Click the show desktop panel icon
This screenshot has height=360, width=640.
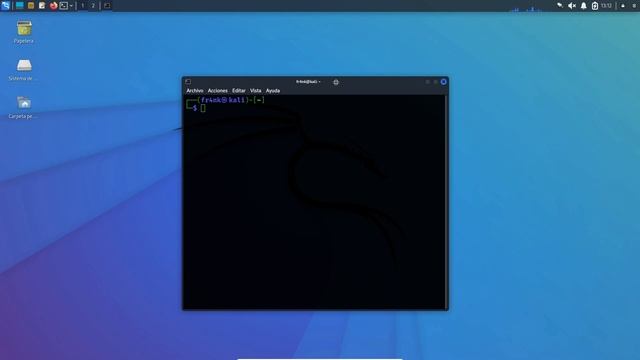pos(19,5)
